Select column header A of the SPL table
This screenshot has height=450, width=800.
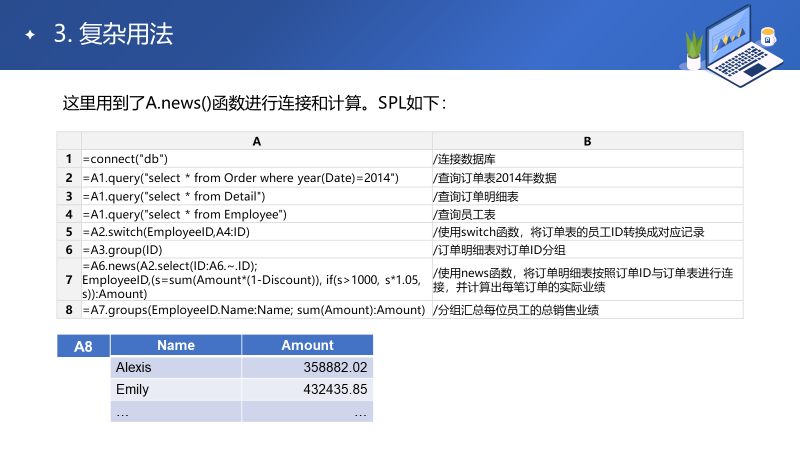pos(256,142)
